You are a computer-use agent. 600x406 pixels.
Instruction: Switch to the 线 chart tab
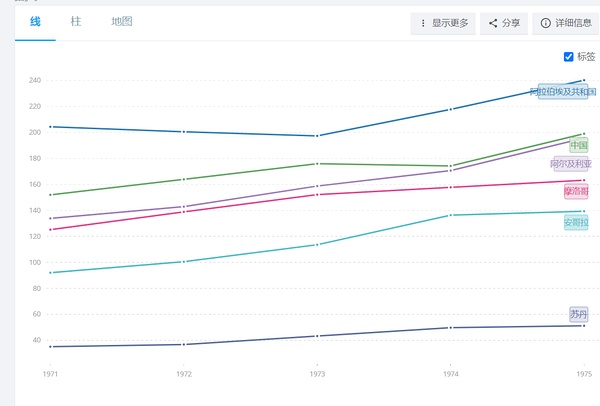[x=36, y=22]
